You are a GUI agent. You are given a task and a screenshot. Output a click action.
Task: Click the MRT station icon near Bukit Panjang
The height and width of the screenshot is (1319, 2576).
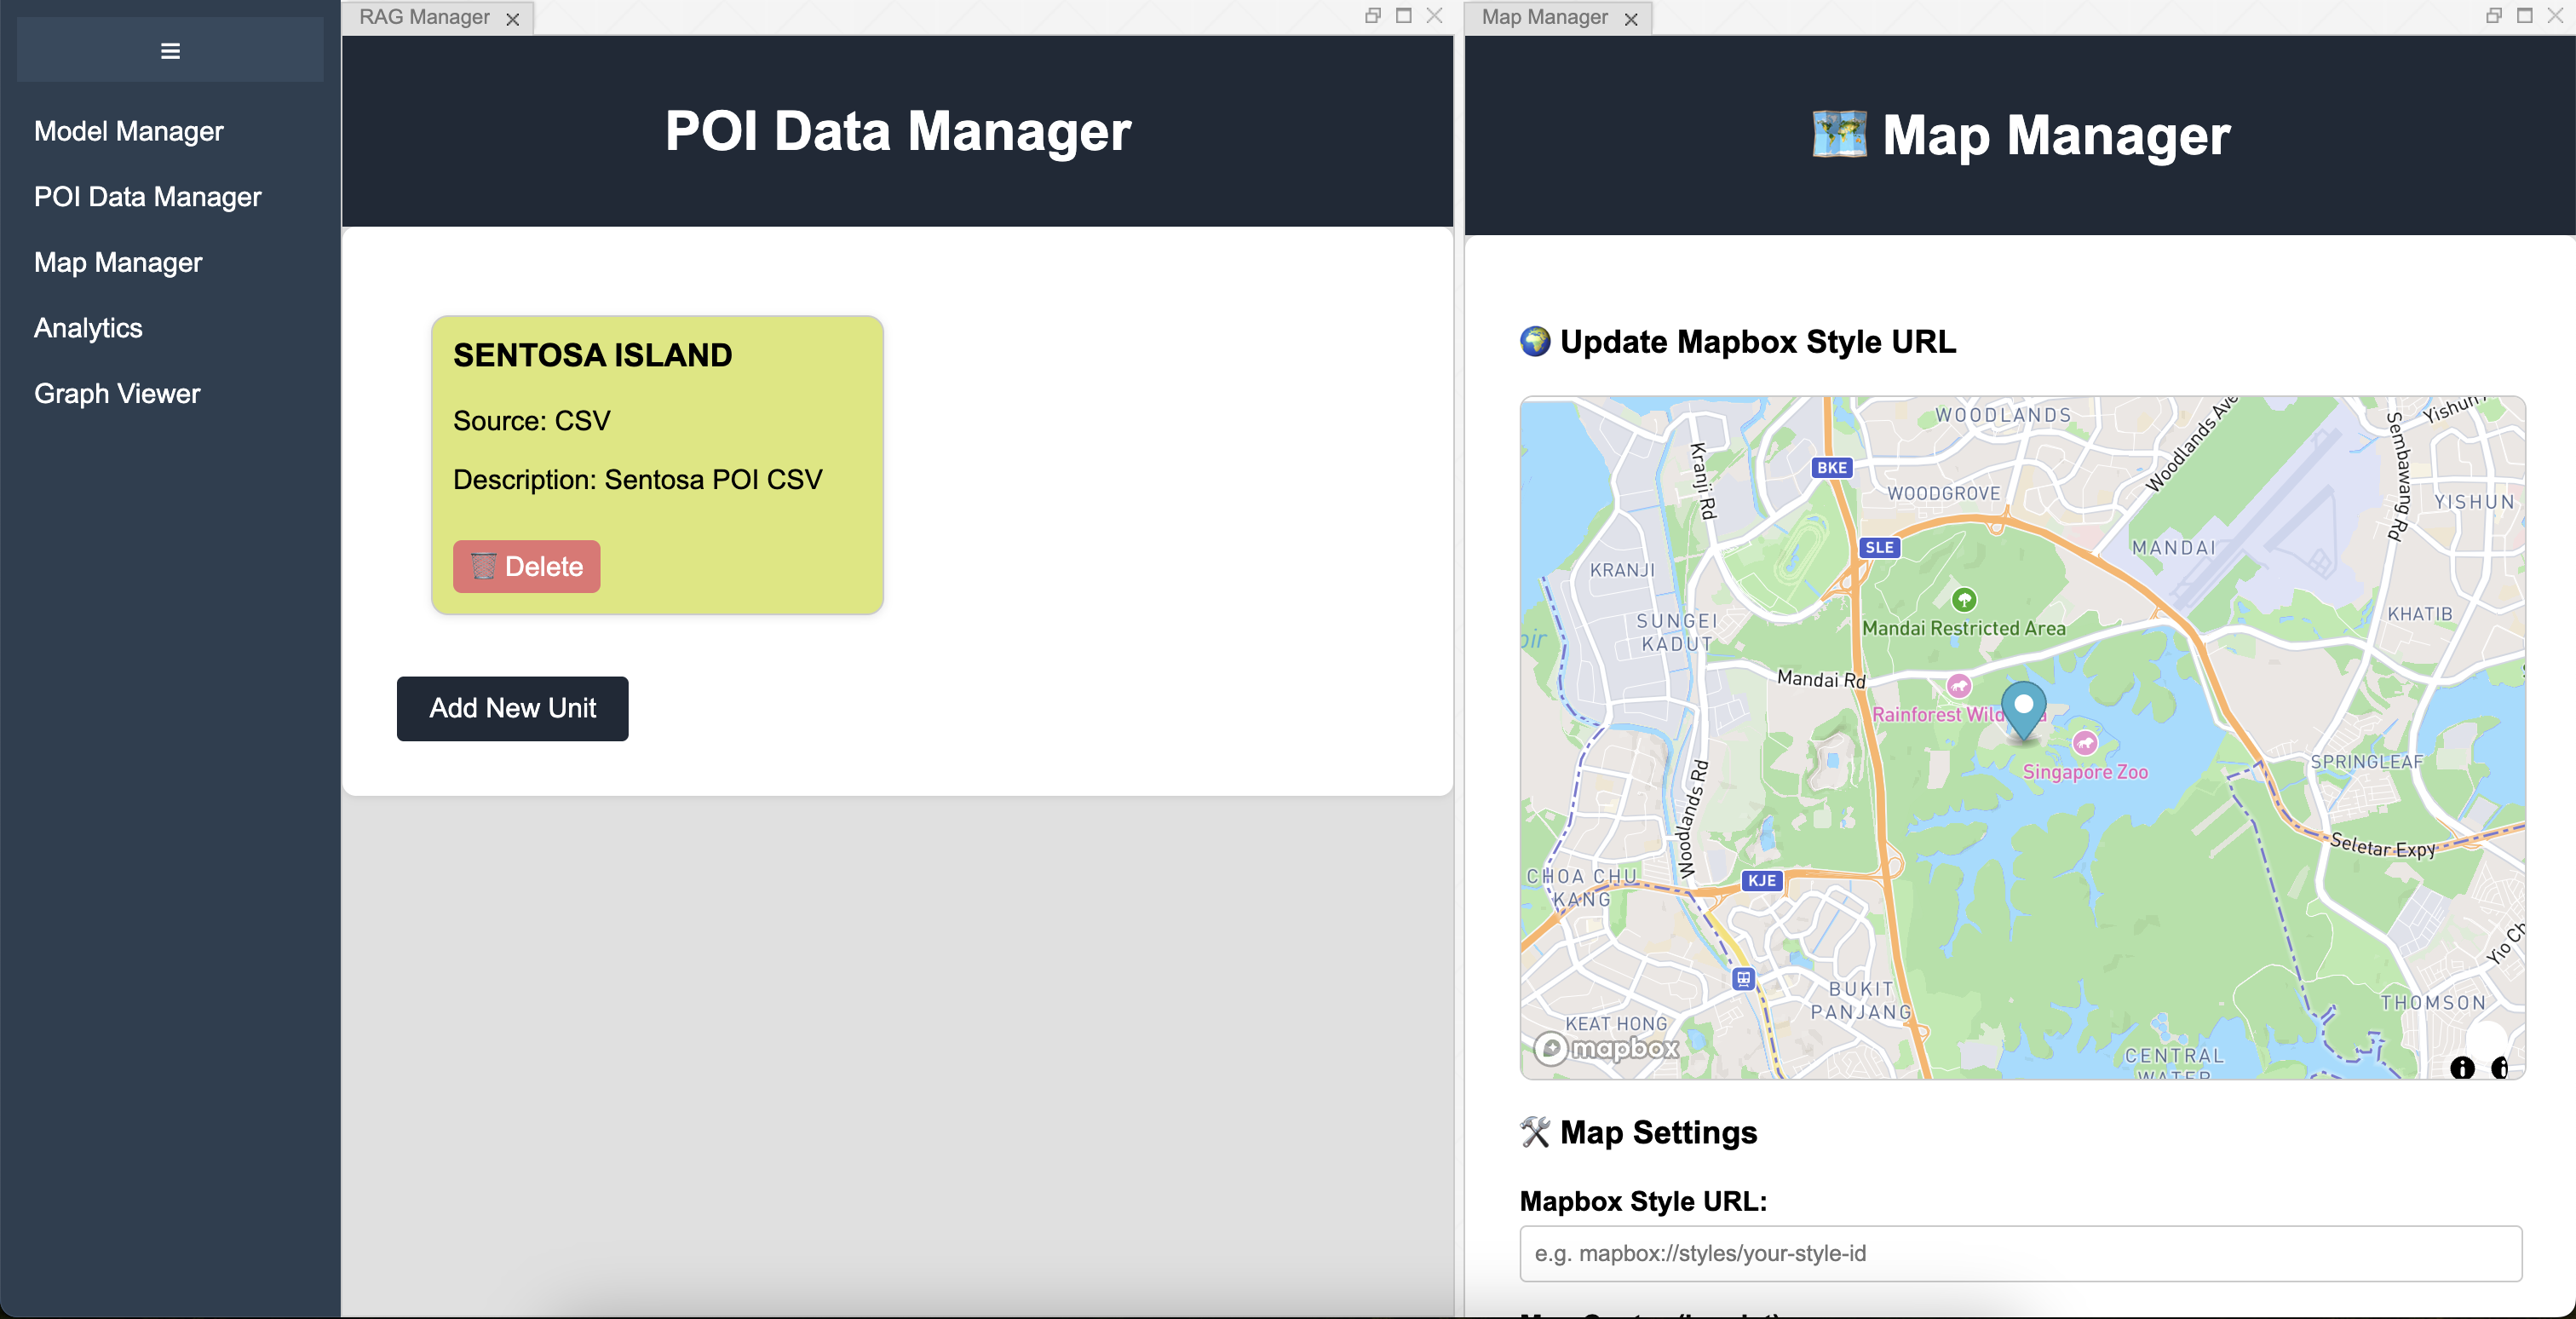1743,979
